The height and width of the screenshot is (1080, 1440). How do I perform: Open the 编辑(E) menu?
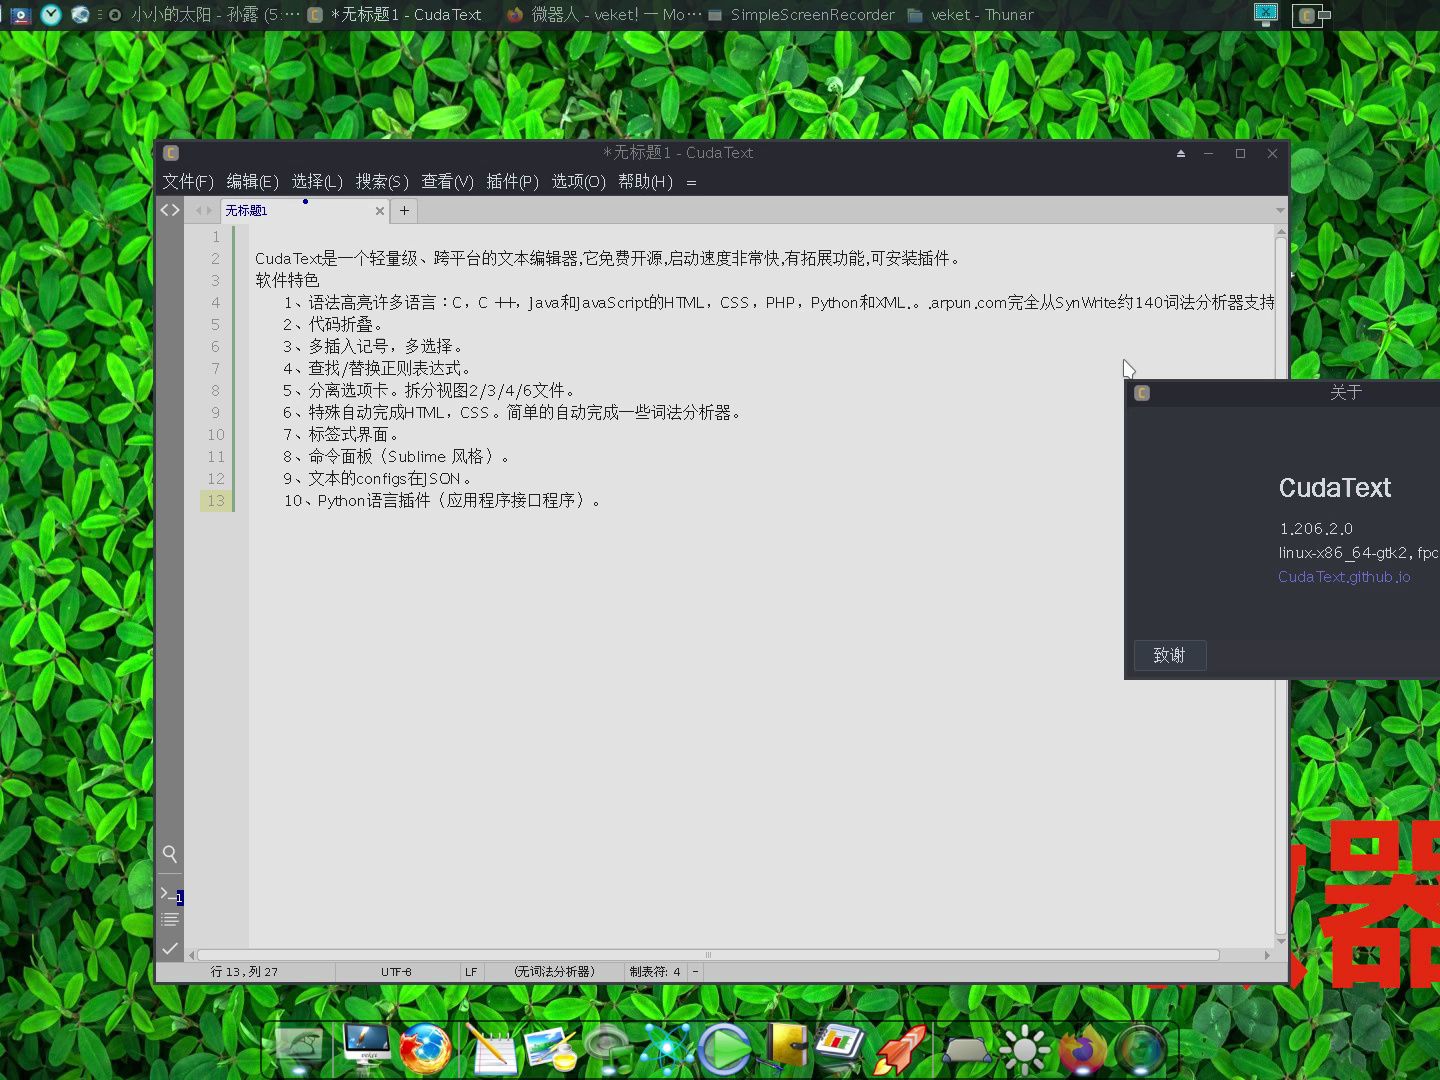[253, 181]
